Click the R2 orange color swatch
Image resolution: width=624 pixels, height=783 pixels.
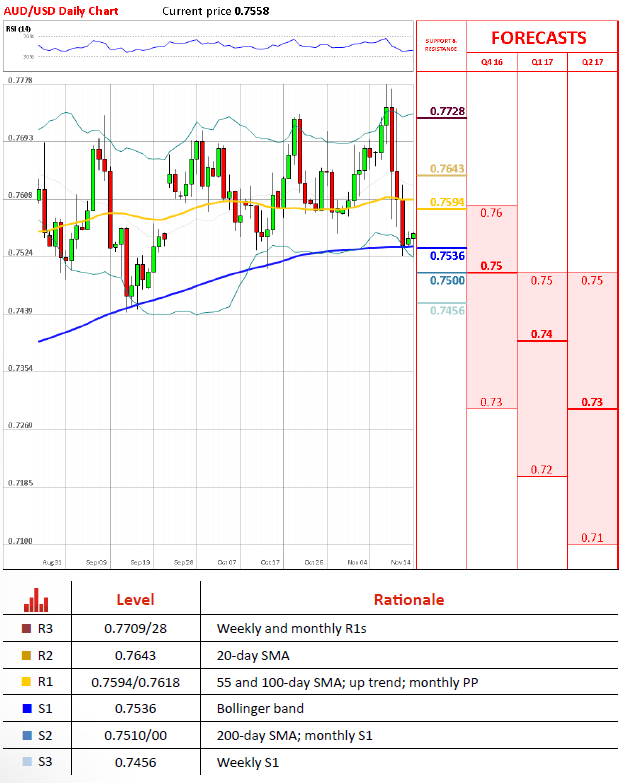pyautogui.click(x=27, y=656)
